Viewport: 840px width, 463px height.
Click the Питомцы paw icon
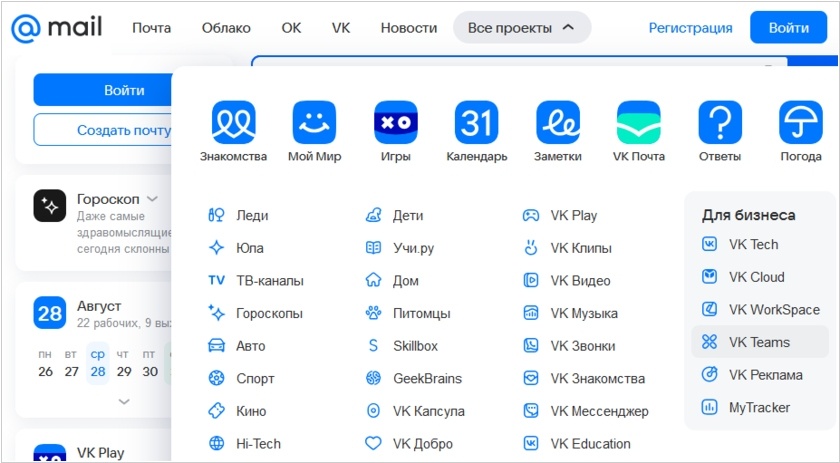click(x=373, y=313)
